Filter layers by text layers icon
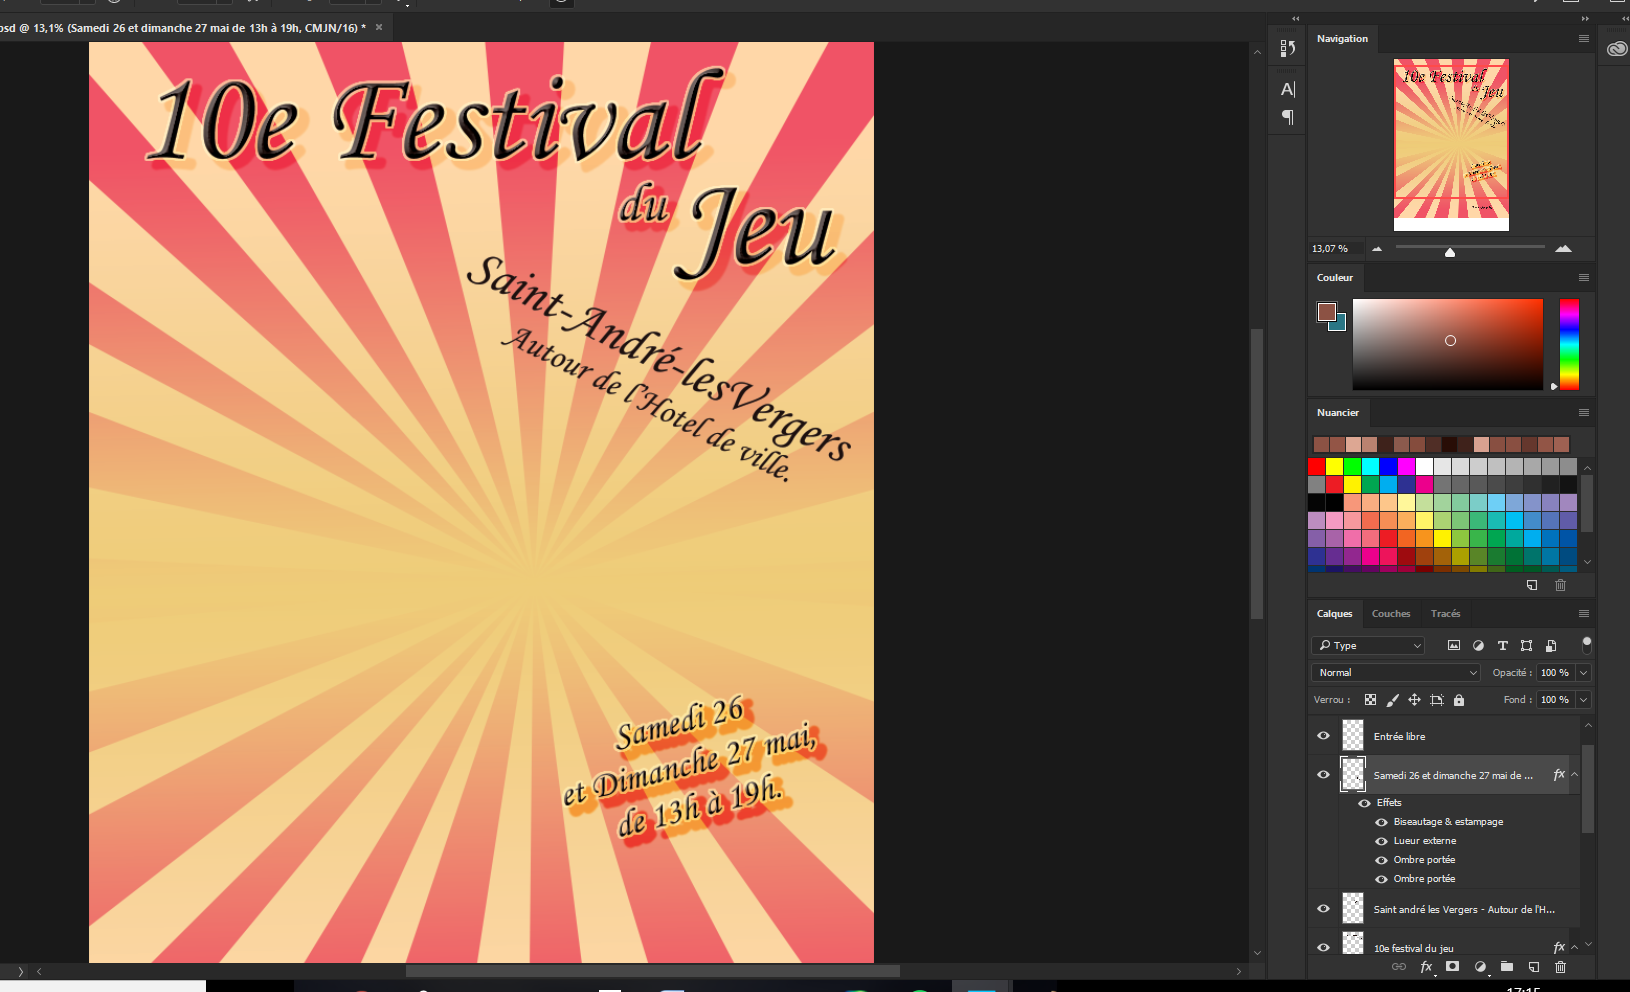1630x992 pixels. click(x=1502, y=645)
